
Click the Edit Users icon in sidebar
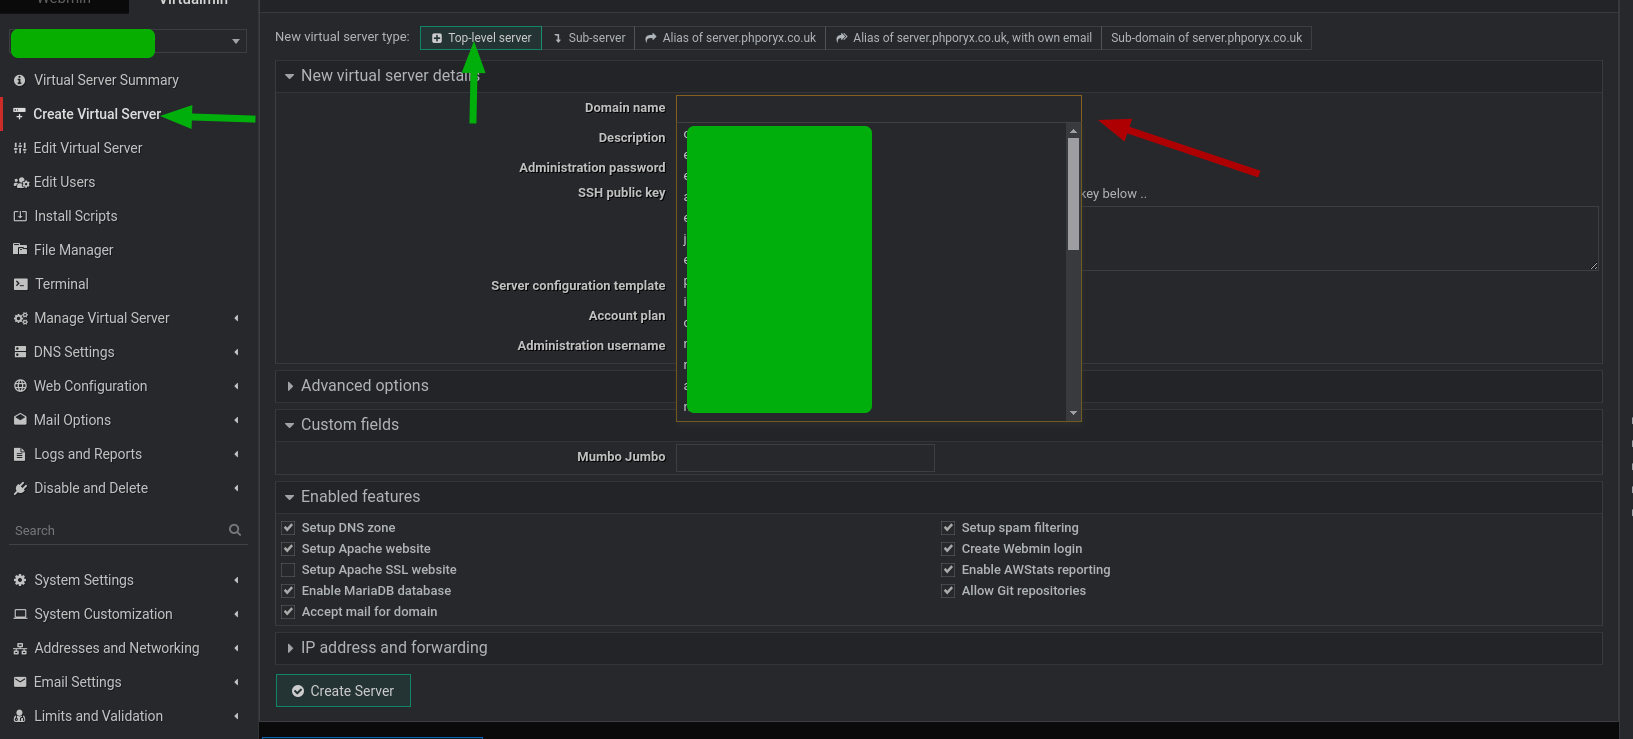tap(20, 182)
